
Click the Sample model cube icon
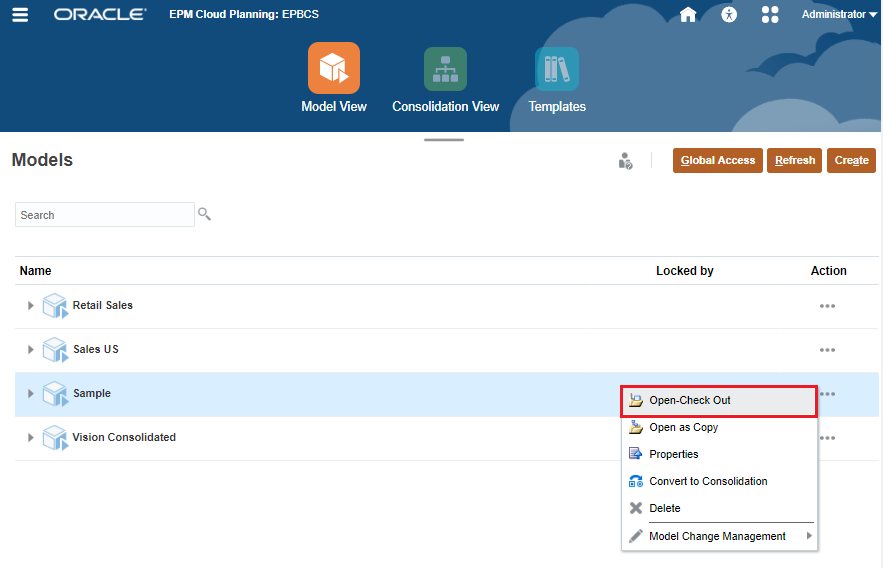tap(55, 393)
